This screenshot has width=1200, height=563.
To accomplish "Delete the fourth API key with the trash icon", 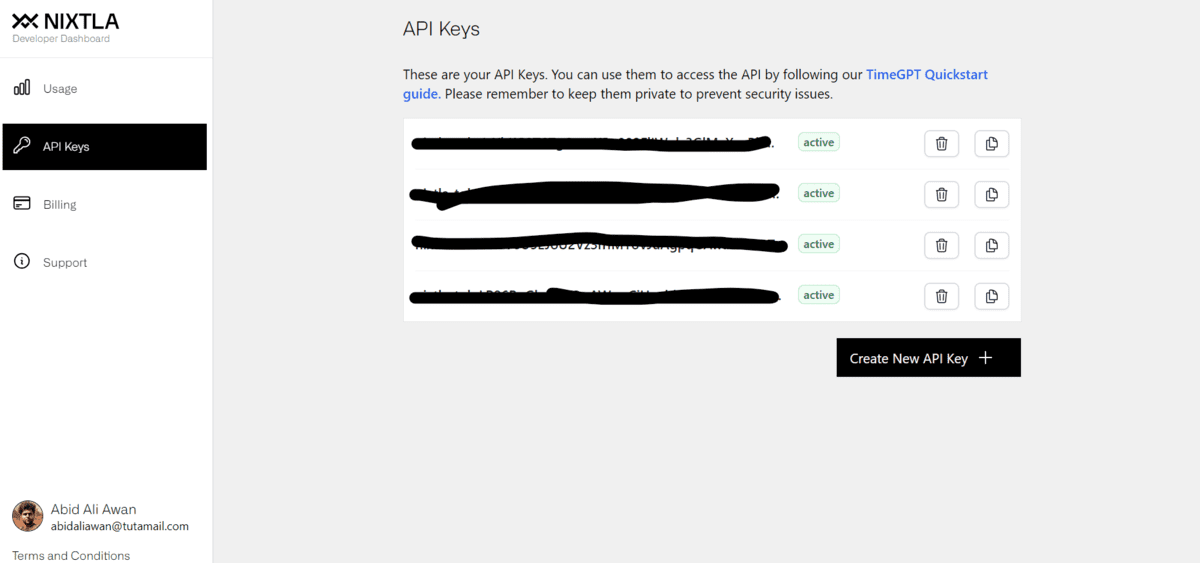I will (x=941, y=296).
